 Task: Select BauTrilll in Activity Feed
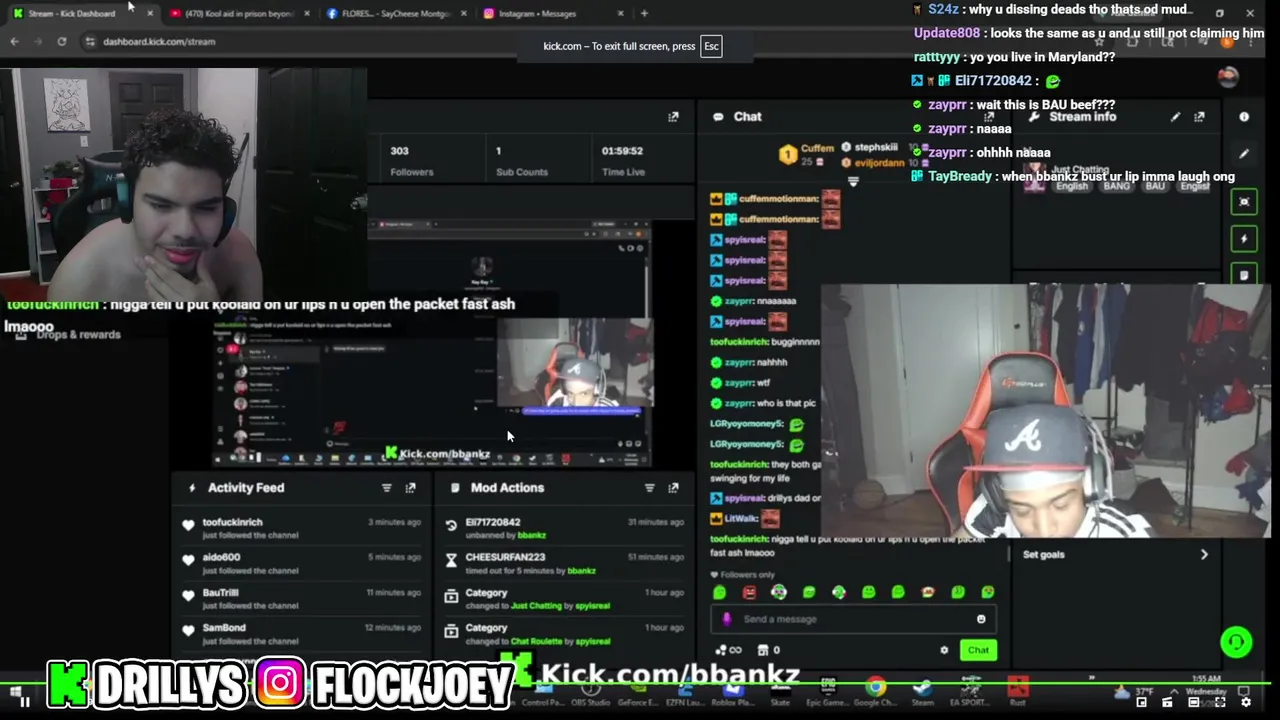(221, 593)
